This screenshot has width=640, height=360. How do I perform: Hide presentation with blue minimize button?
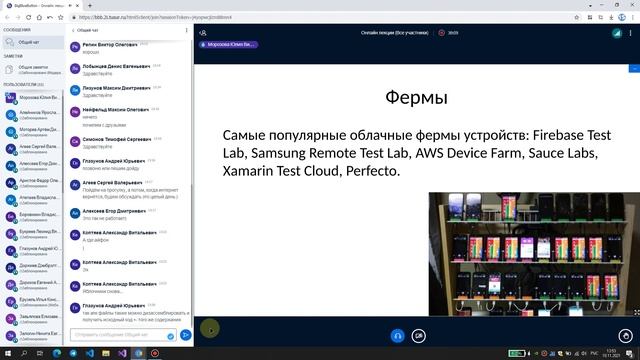[x=634, y=69]
